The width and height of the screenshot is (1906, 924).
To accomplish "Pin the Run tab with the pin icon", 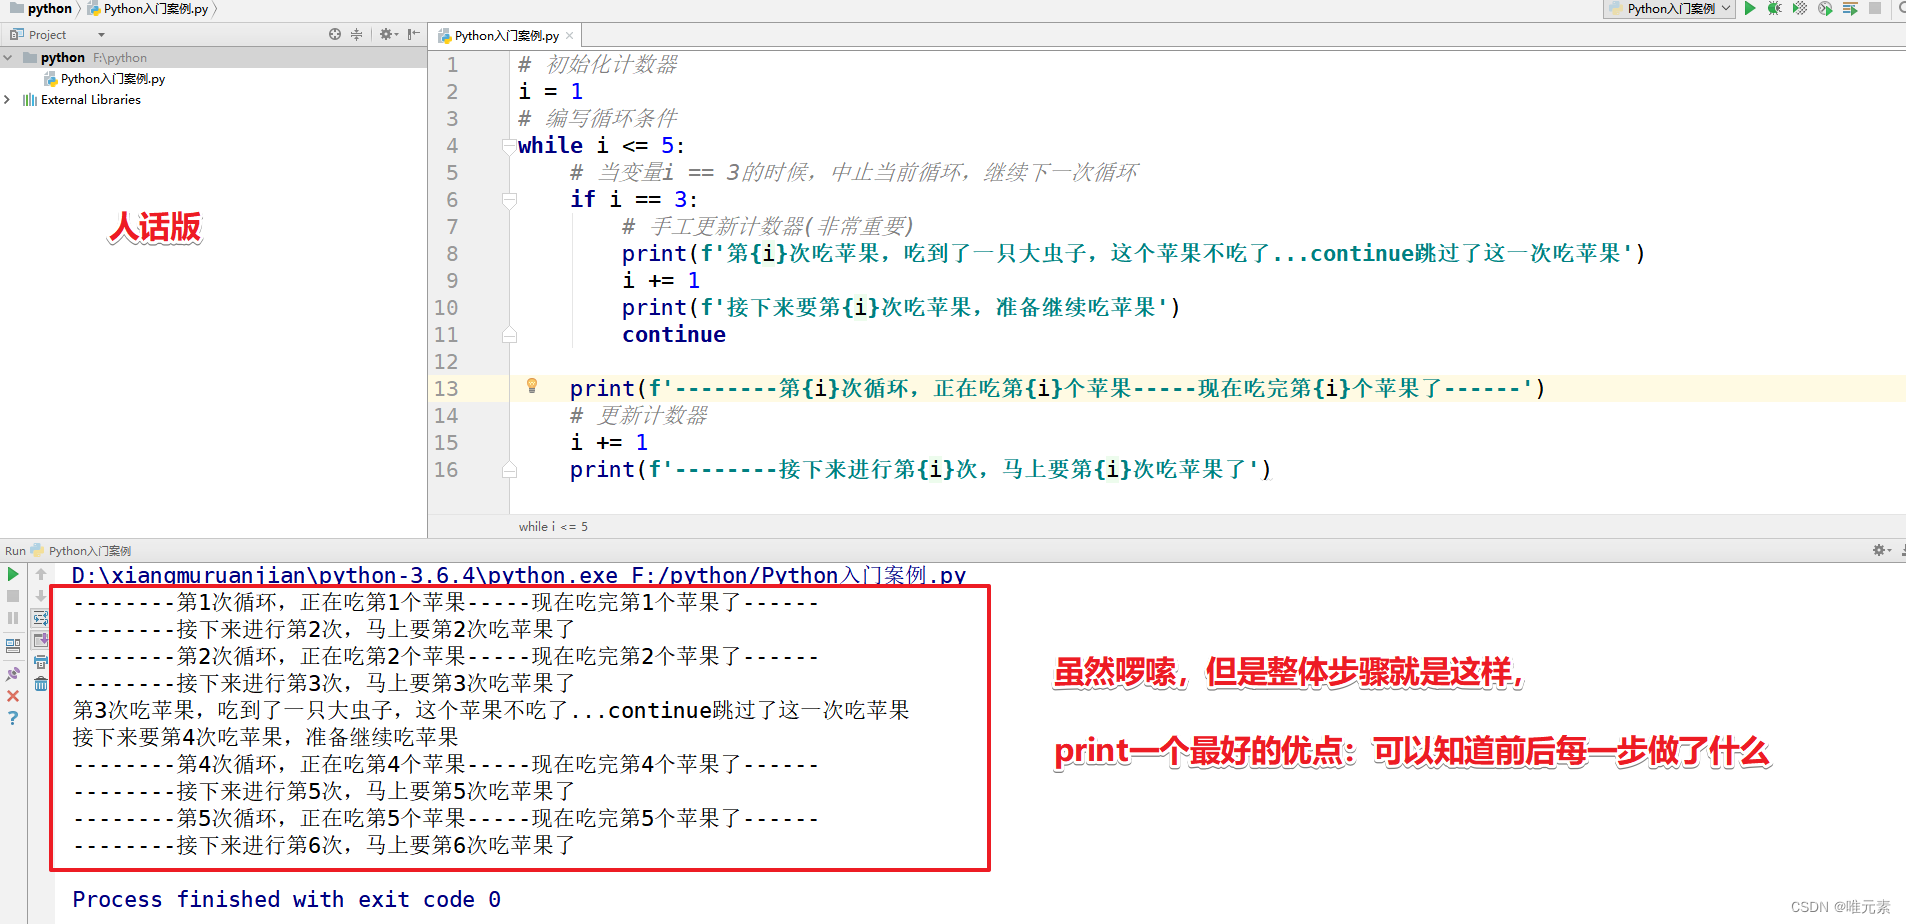I will click(x=13, y=674).
